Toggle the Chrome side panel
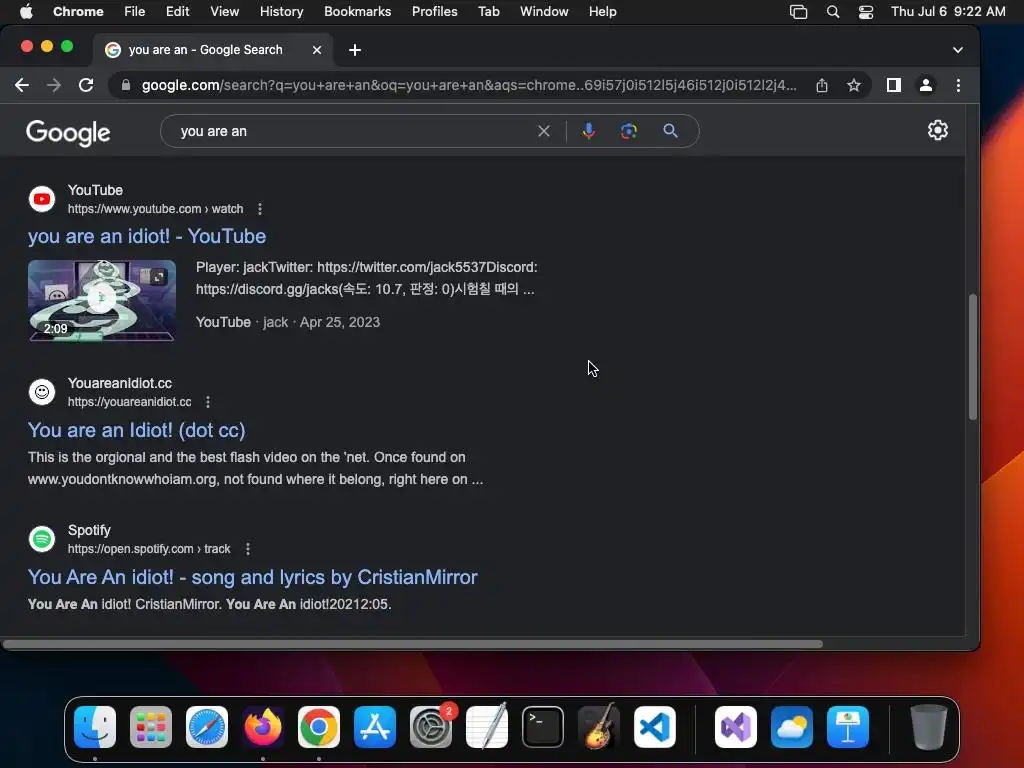Screen dimensions: 1024x768 click(893, 85)
